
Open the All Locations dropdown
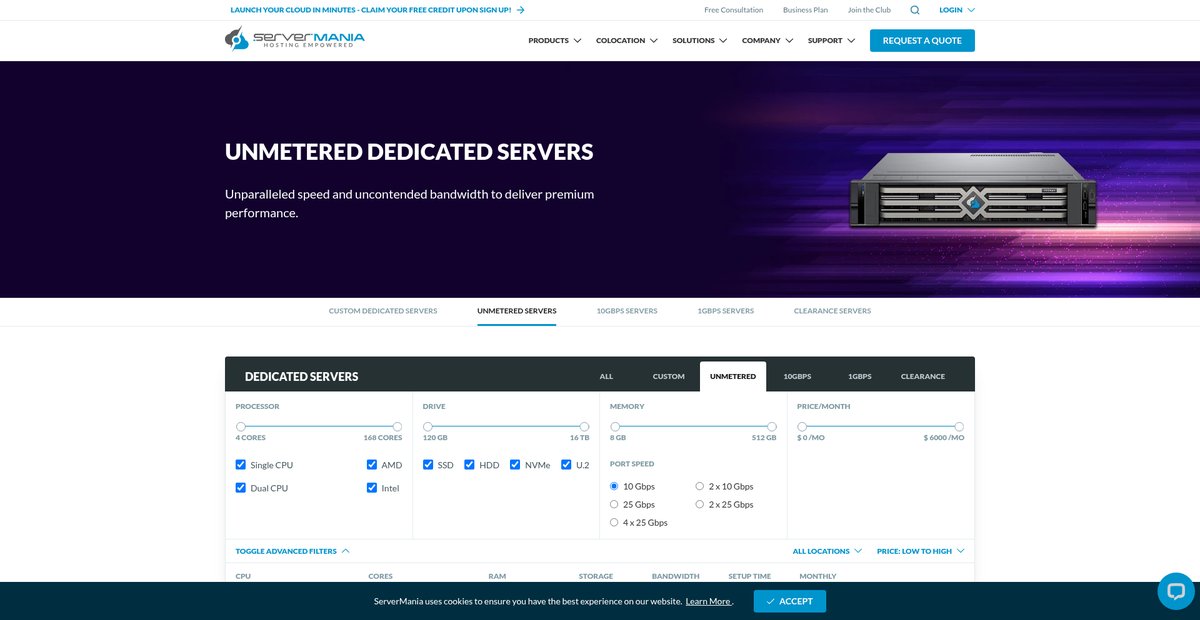coord(827,551)
